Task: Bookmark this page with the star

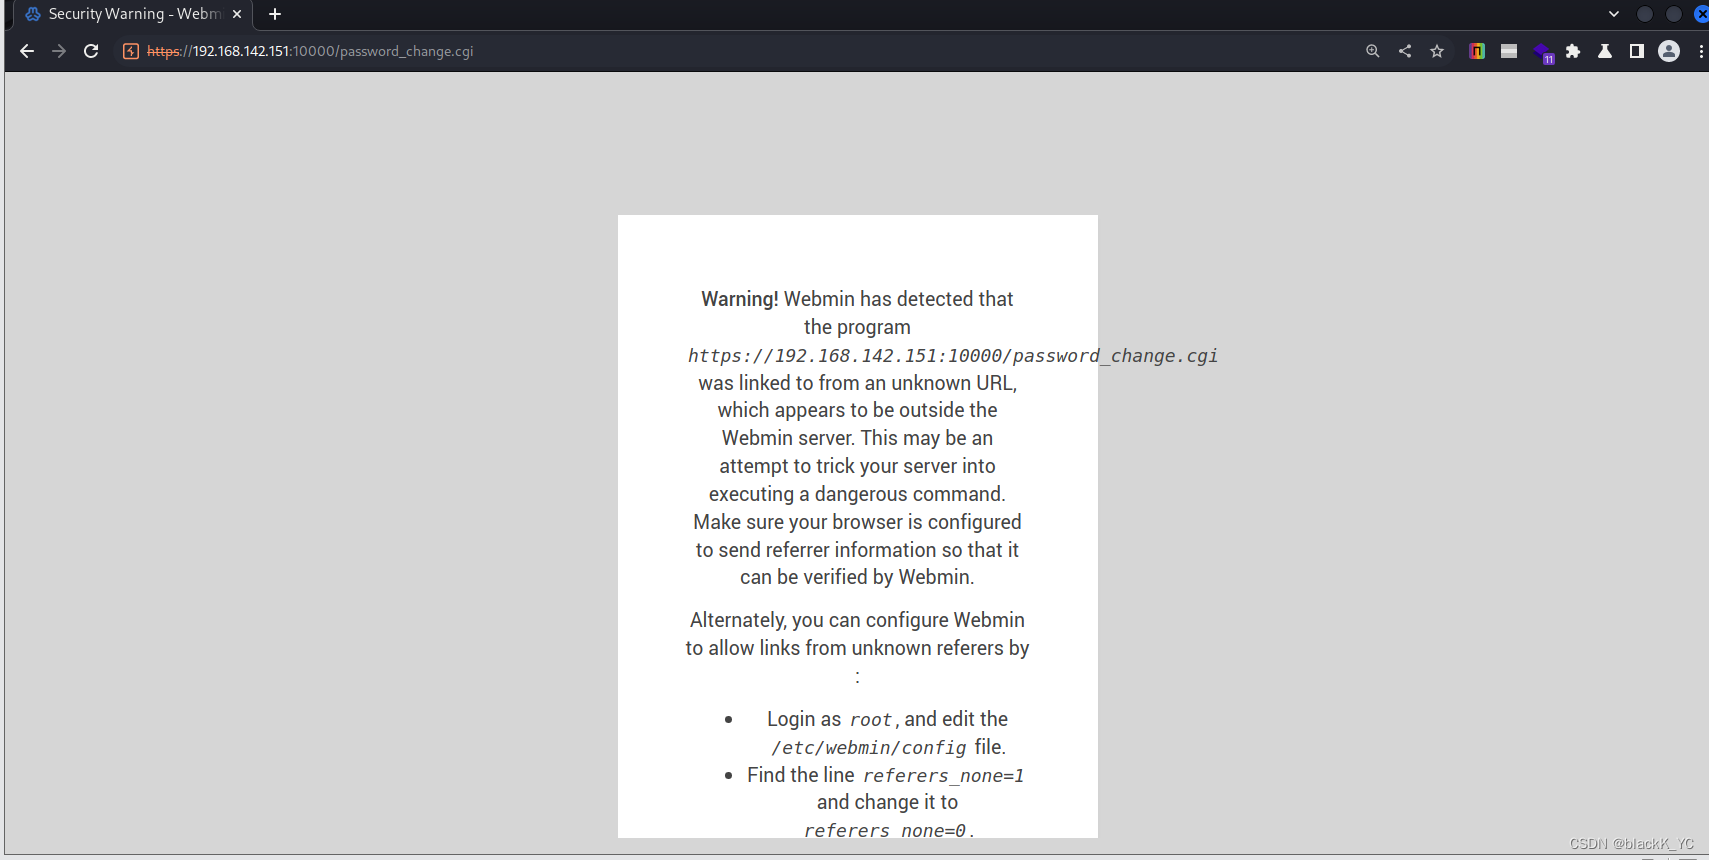Action: coord(1437,51)
